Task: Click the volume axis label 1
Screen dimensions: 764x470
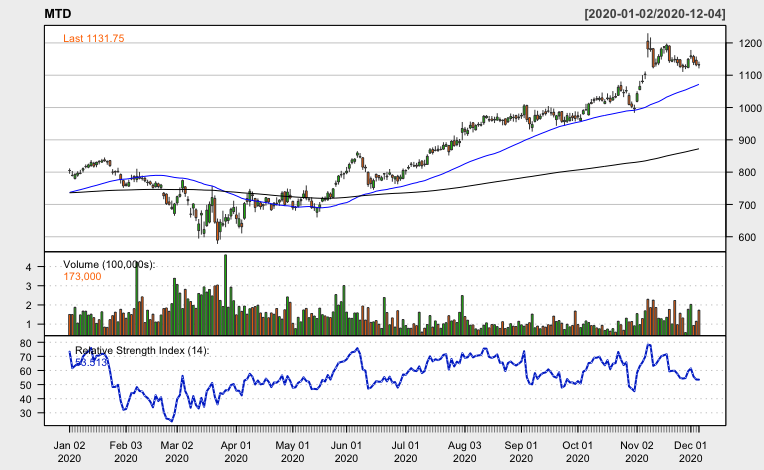Action: click(28, 324)
